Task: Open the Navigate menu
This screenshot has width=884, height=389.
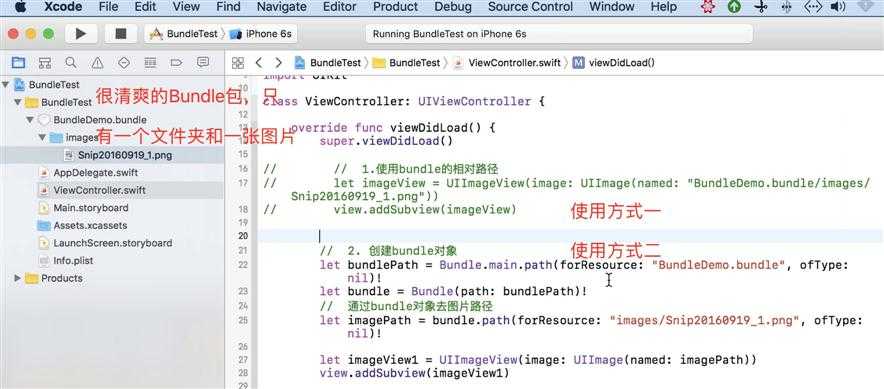Action: [281, 7]
